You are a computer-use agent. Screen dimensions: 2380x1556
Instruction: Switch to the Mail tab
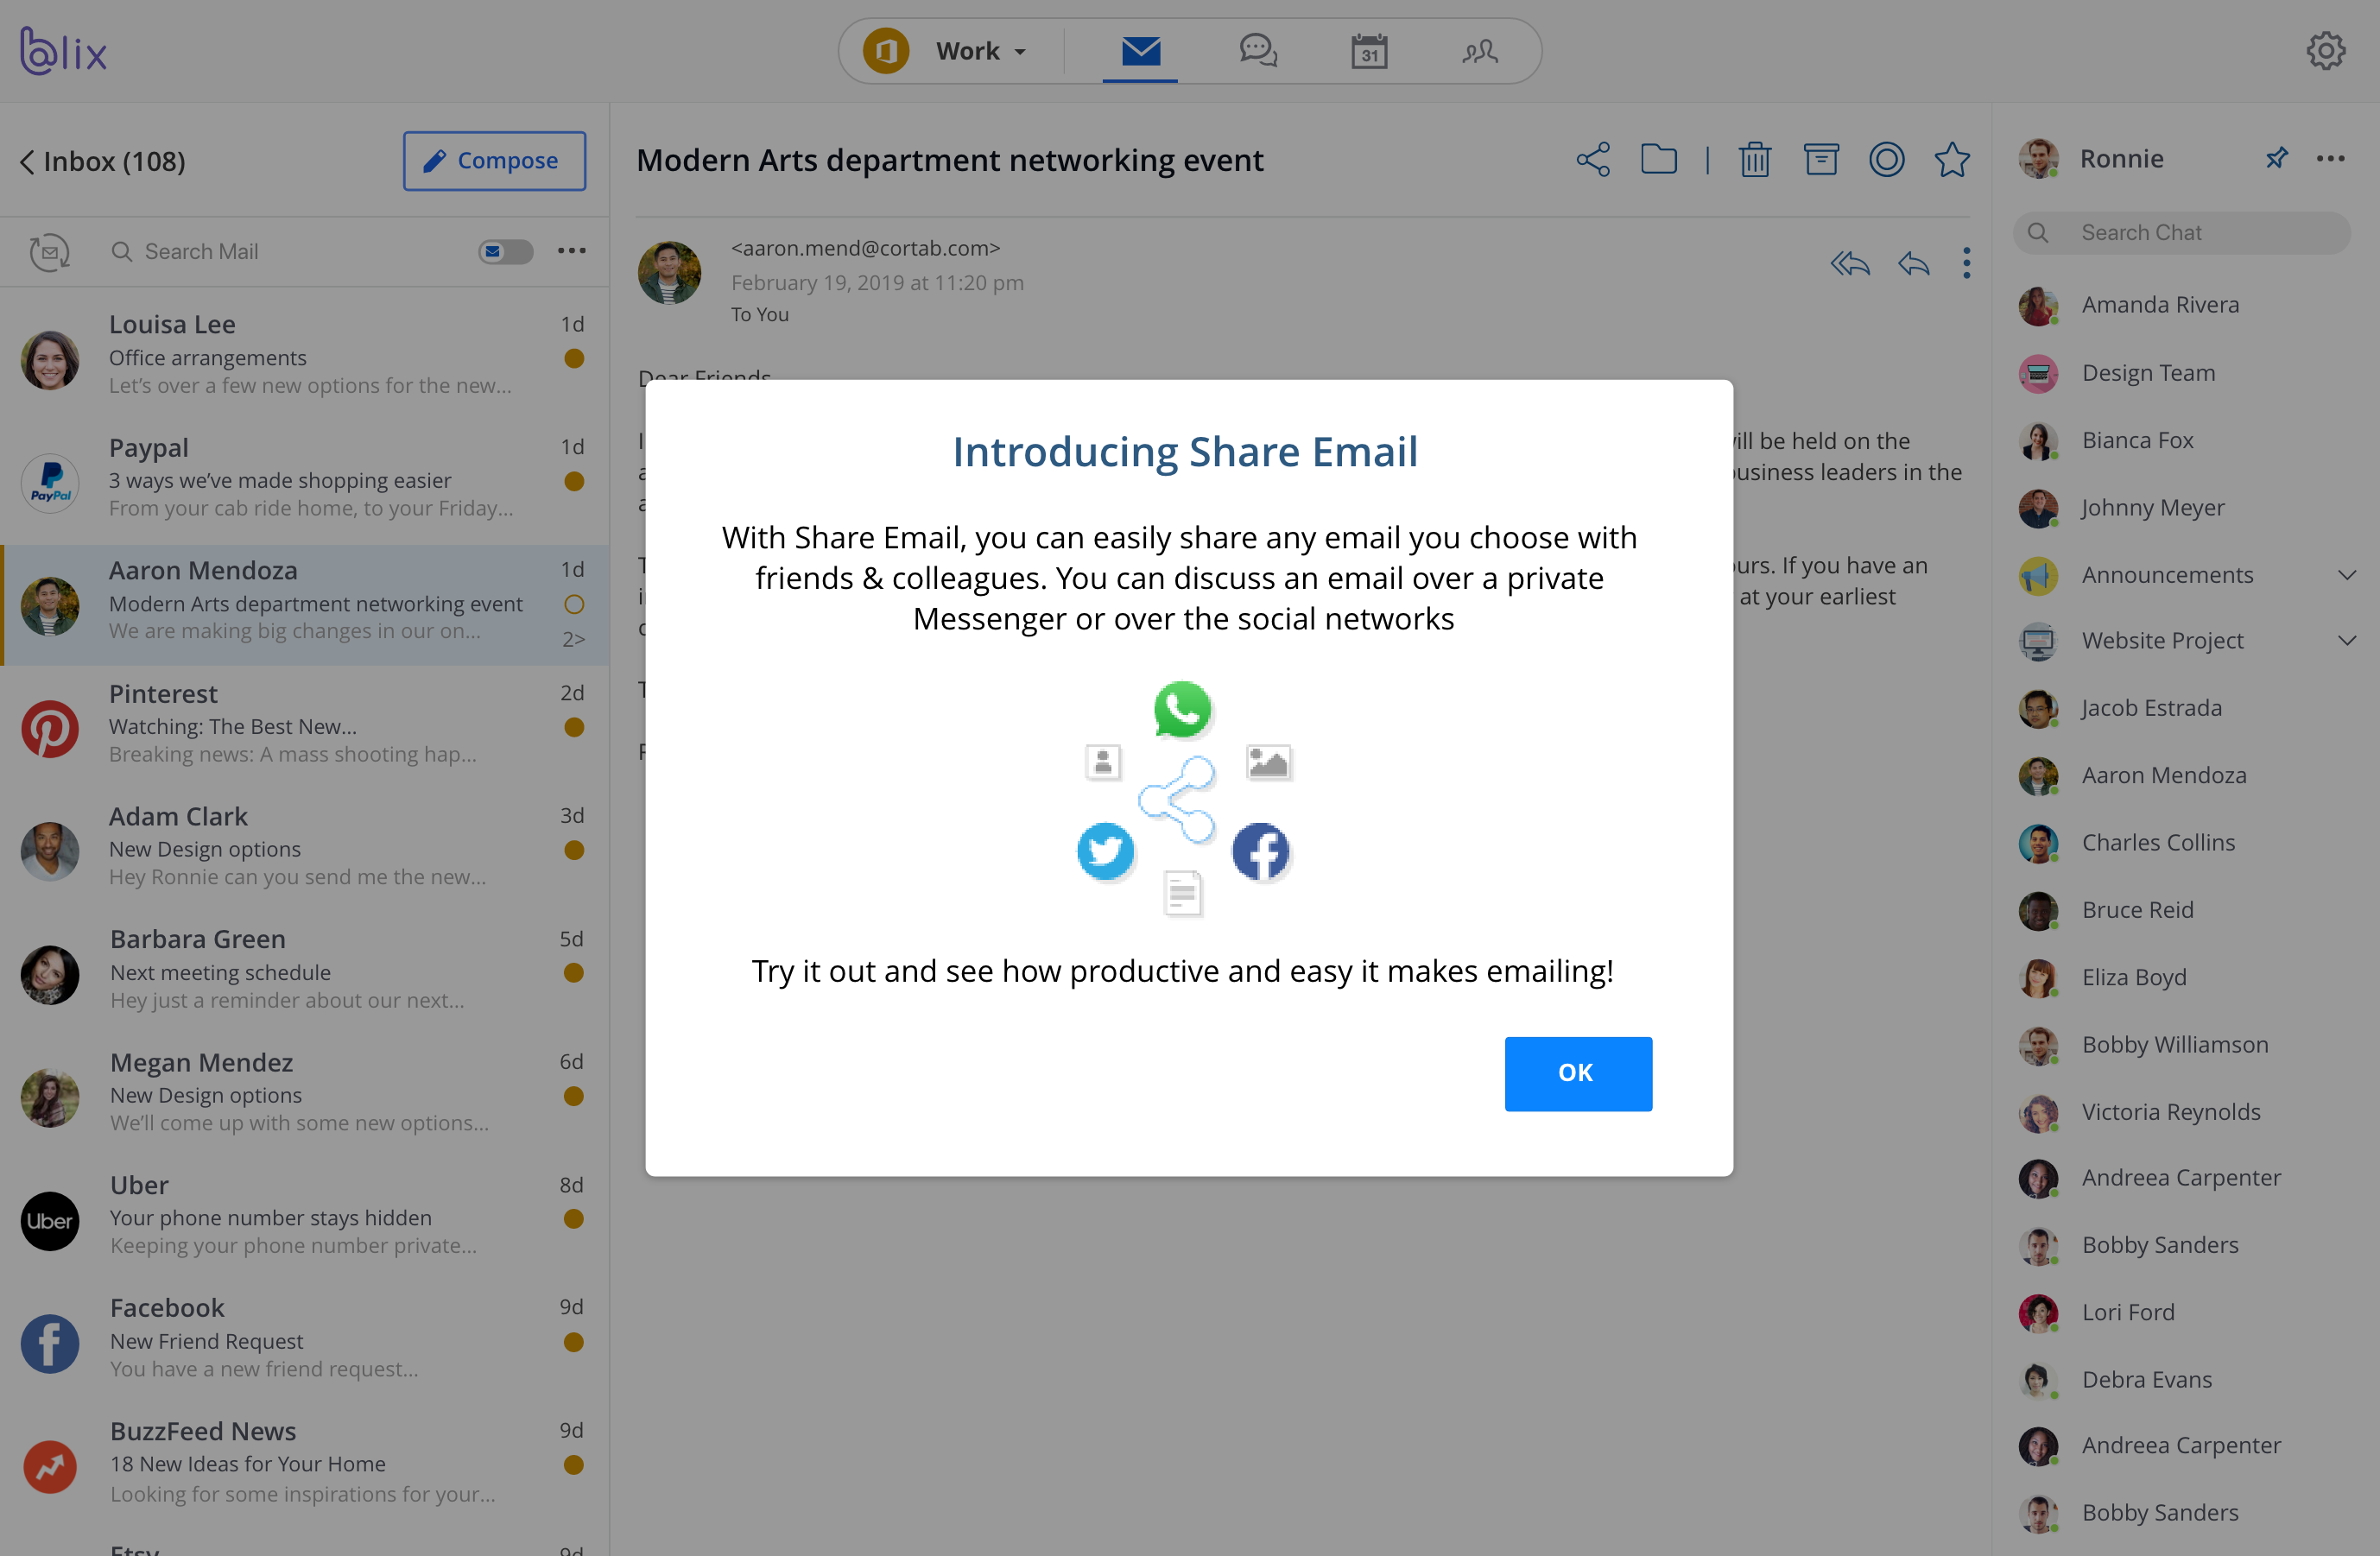click(1140, 51)
